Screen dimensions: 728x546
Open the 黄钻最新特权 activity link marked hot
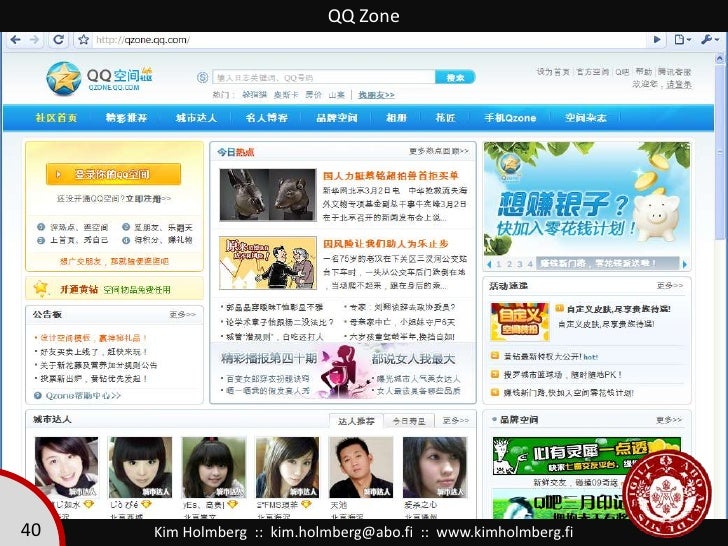click(551, 357)
